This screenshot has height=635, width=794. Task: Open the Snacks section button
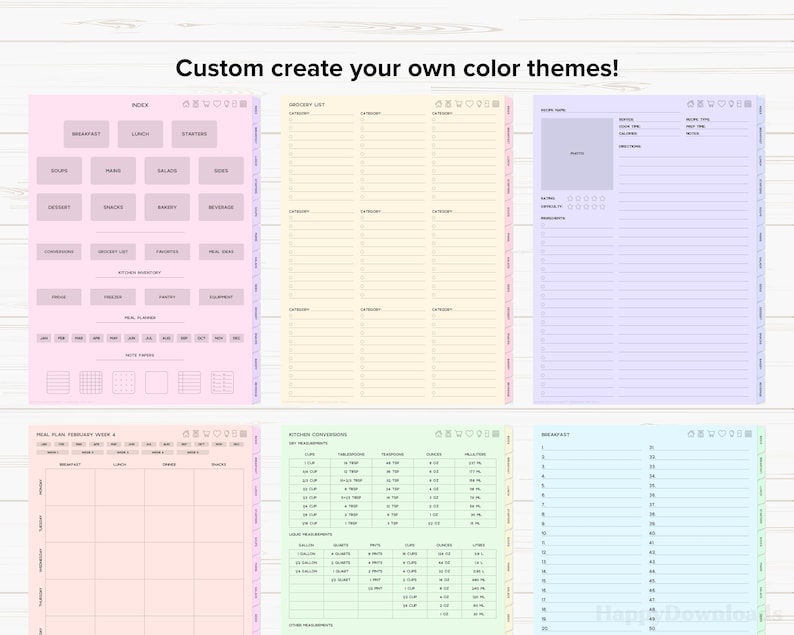coord(113,207)
